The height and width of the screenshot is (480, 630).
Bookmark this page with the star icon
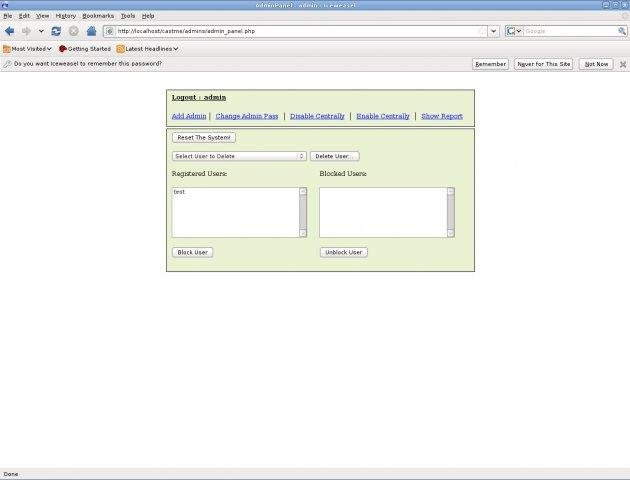pos(482,31)
